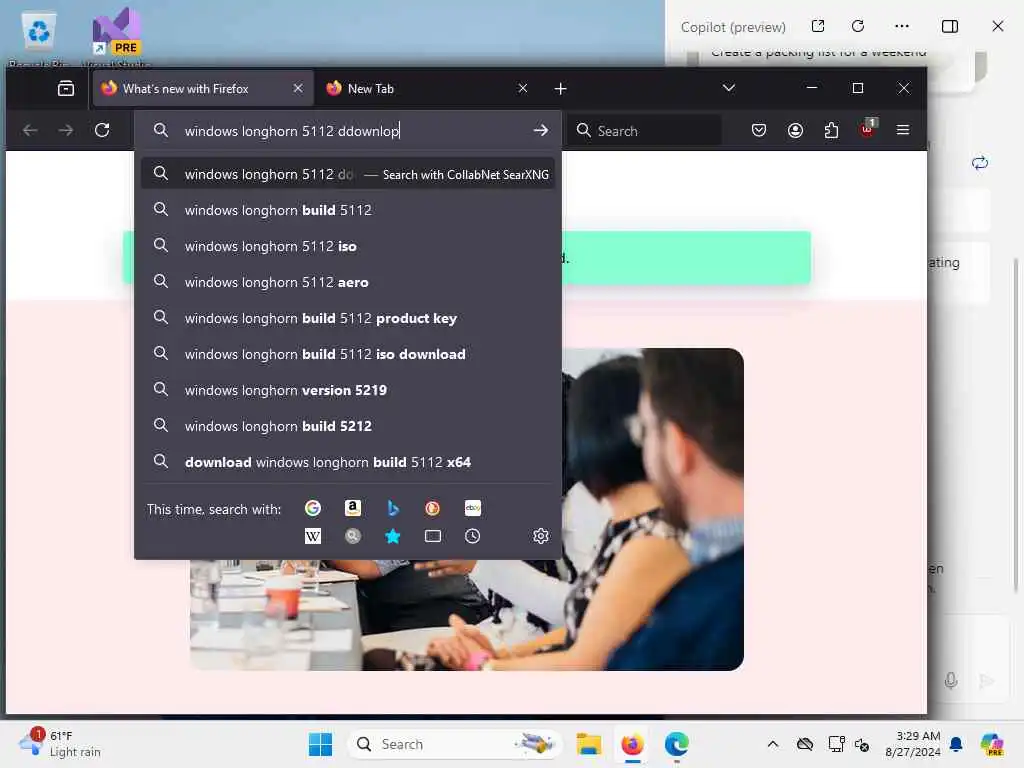The height and width of the screenshot is (768, 1024).
Task: Open Windows Start menu
Action: click(320, 744)
